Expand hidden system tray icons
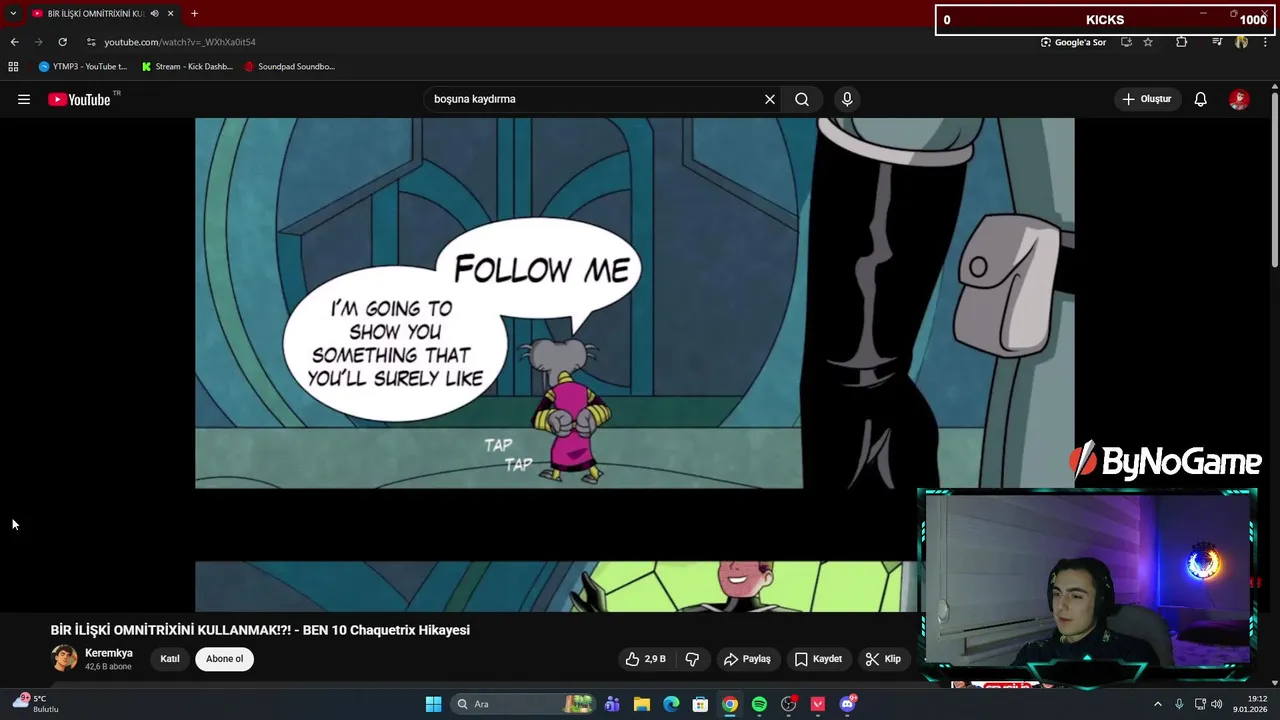 click(1158, 704)
